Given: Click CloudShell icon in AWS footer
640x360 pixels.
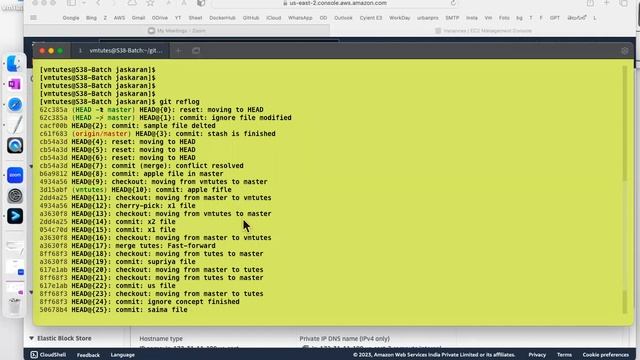Looking at the screenshot, I should pos(34,355).
